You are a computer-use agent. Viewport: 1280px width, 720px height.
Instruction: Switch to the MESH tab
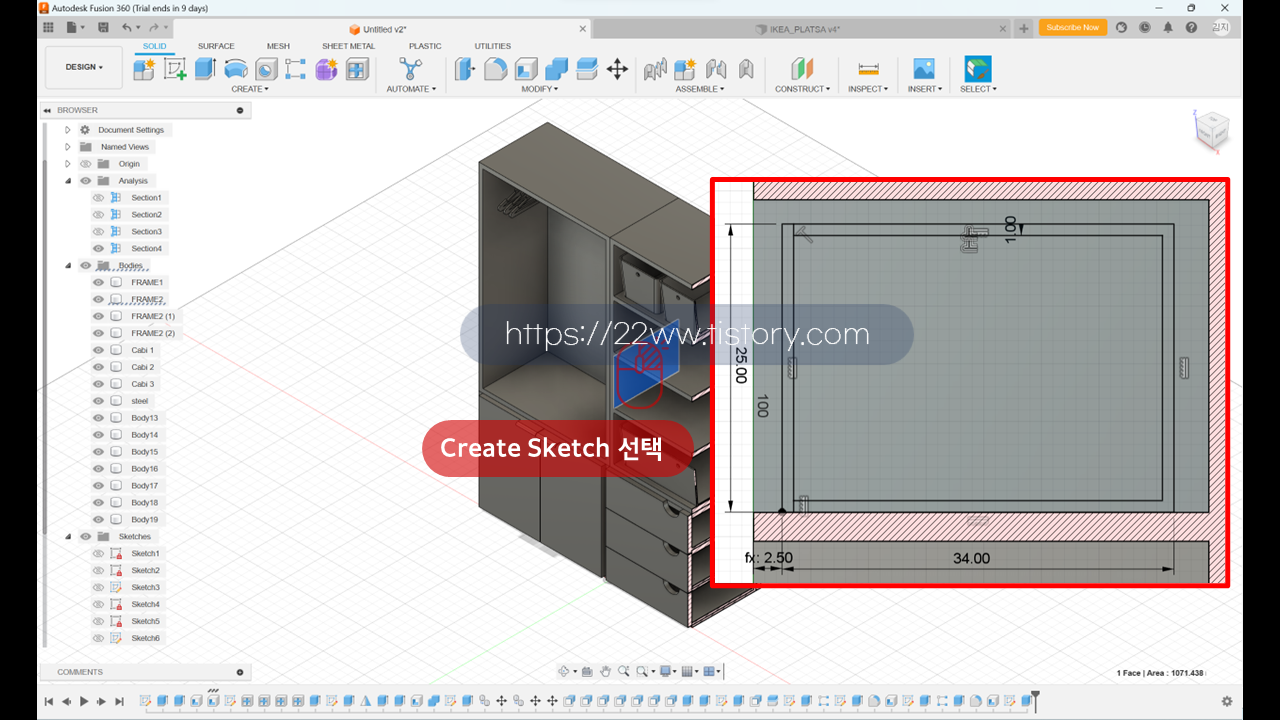click(278, 46)
